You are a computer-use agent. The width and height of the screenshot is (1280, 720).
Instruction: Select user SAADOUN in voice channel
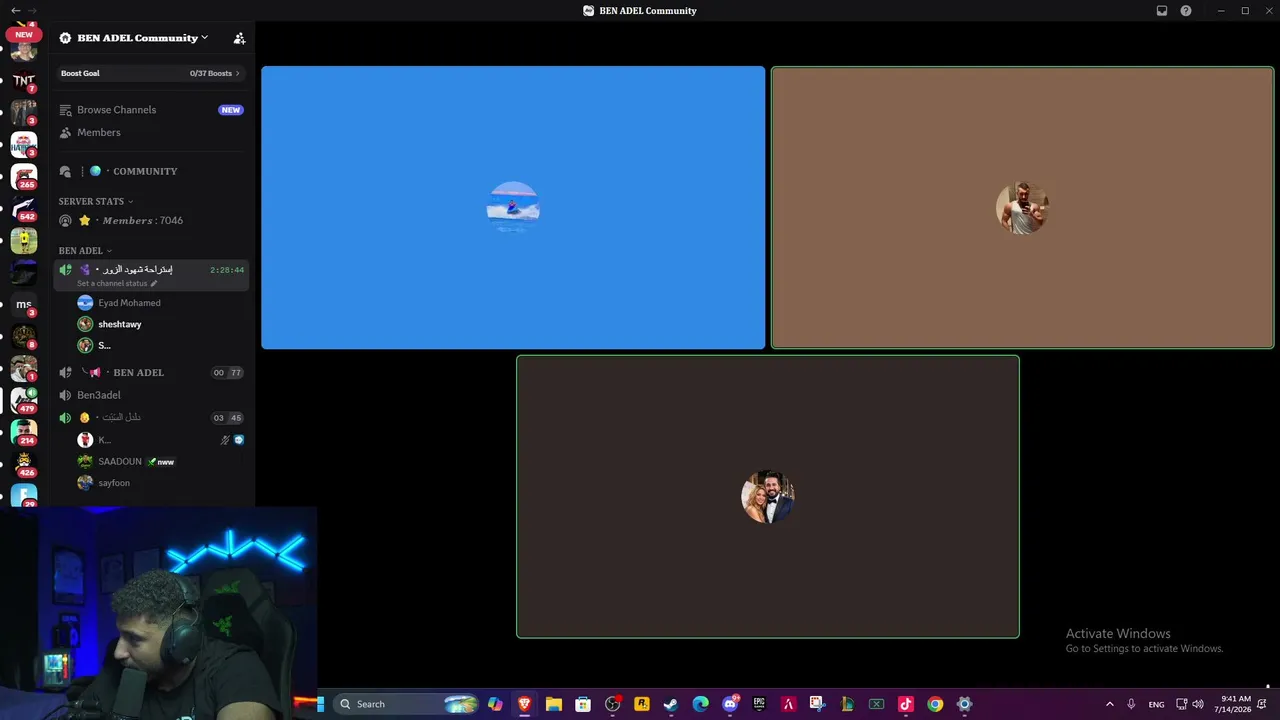click(x=160, y=461)
